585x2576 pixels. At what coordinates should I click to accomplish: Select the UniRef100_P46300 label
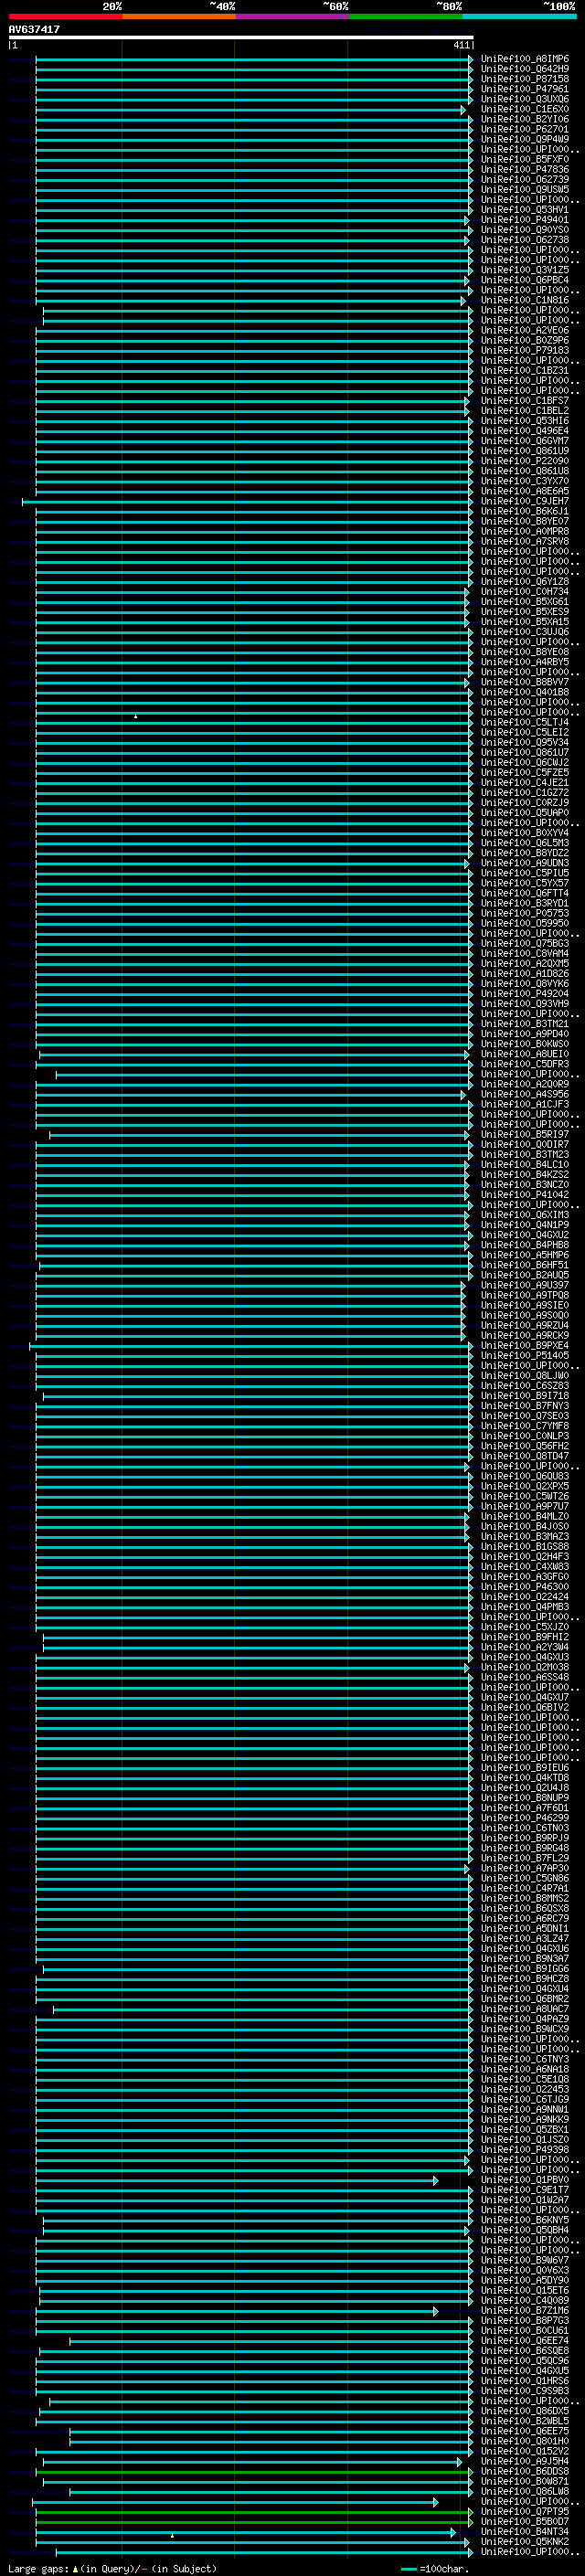(524, 1587)
